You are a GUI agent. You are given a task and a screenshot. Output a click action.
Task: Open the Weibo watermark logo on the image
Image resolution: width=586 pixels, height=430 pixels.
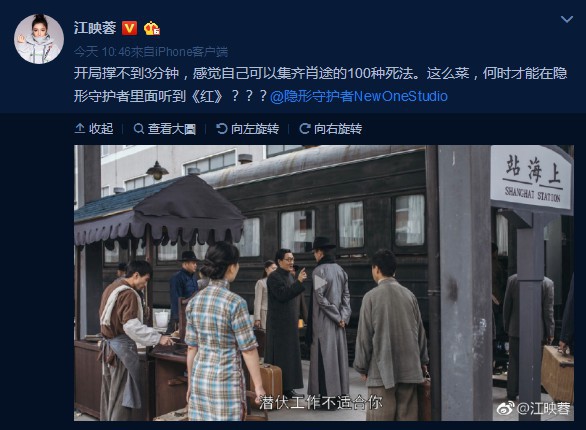click(x=505, y=409)
